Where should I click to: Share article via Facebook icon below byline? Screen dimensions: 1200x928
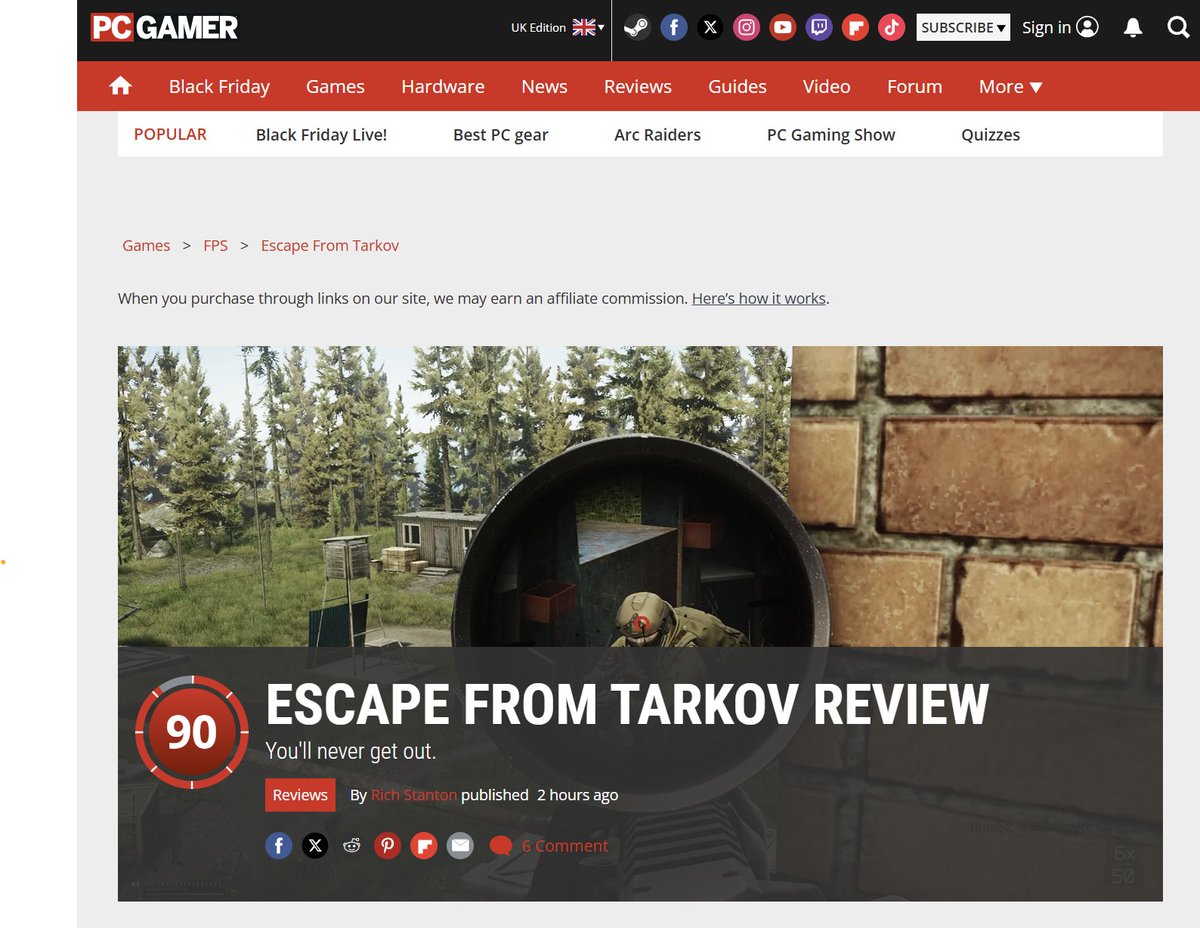point(279,846)
